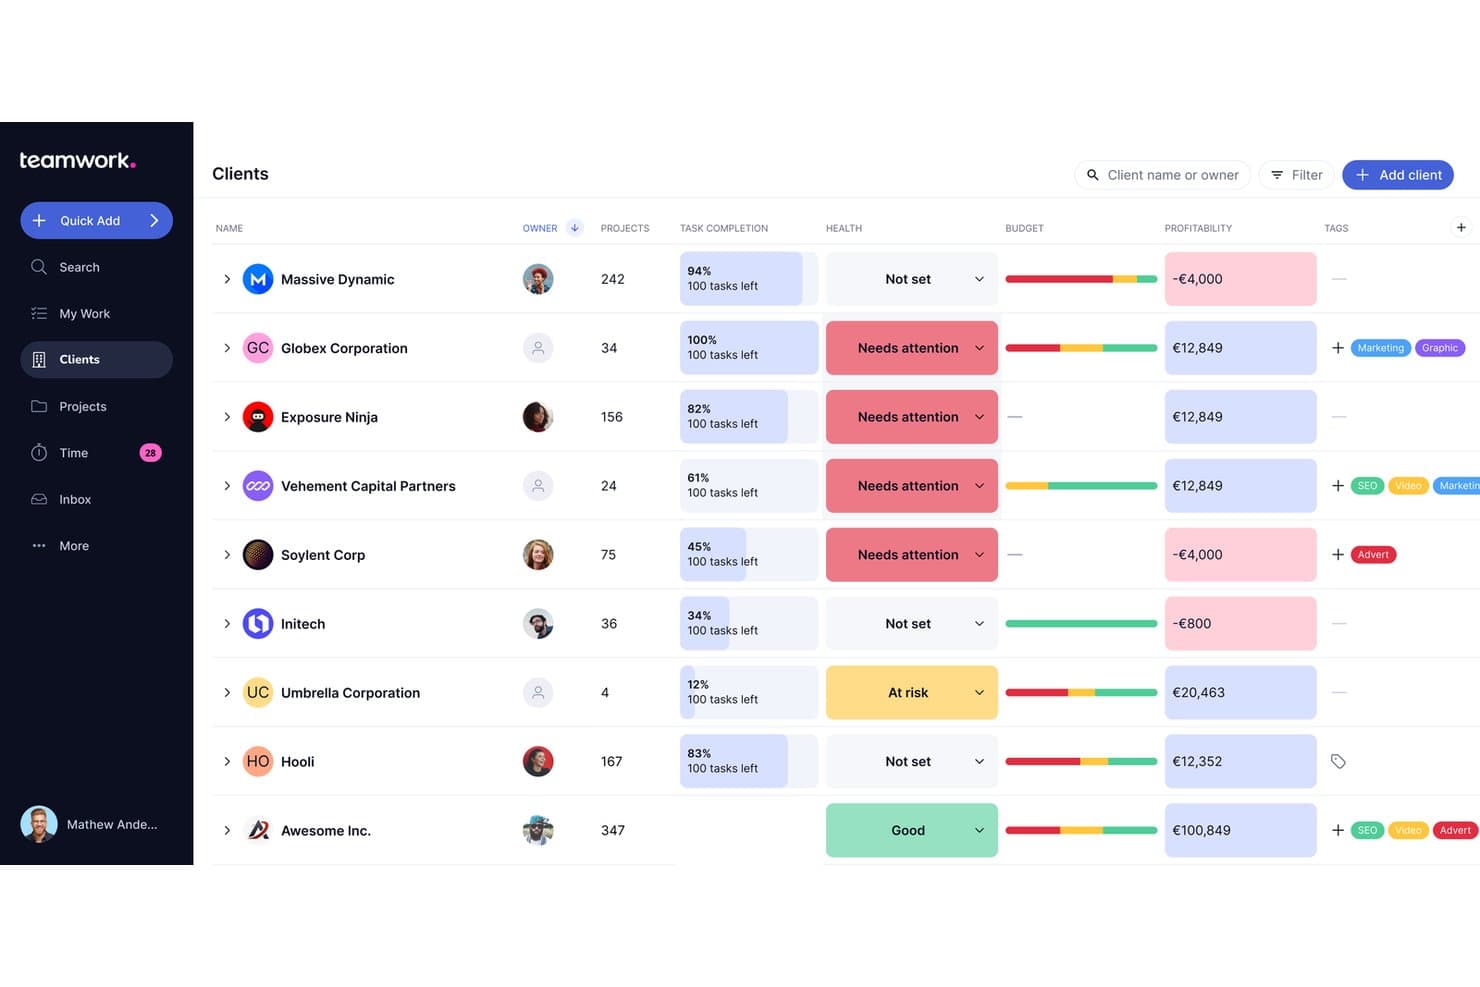The width and height of the screenshot is (1480, 987).
Task: Open the Massive Dynamic client logo
Action: (258, 279)
